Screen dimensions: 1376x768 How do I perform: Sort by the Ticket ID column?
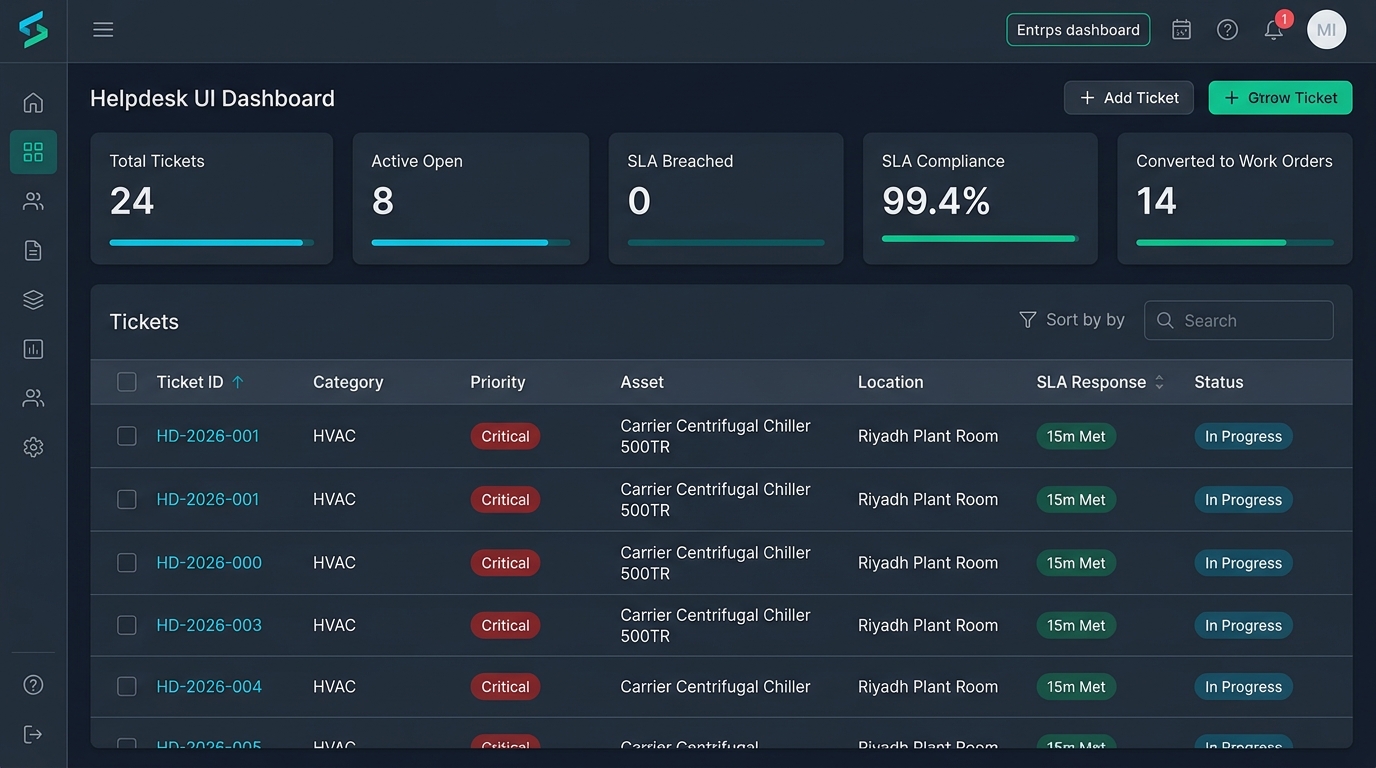click(200, 382)
